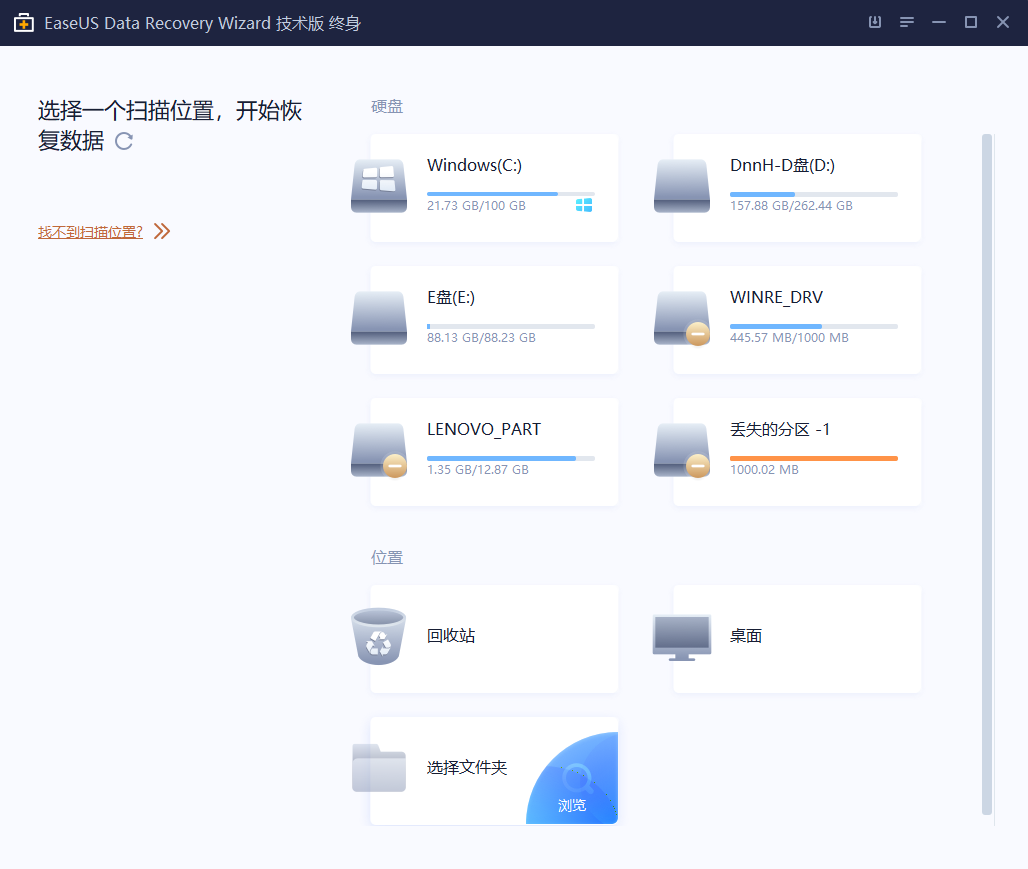Click the Recycle Bin icon
Screen dimensions: 1028x869
coord(378,636)
